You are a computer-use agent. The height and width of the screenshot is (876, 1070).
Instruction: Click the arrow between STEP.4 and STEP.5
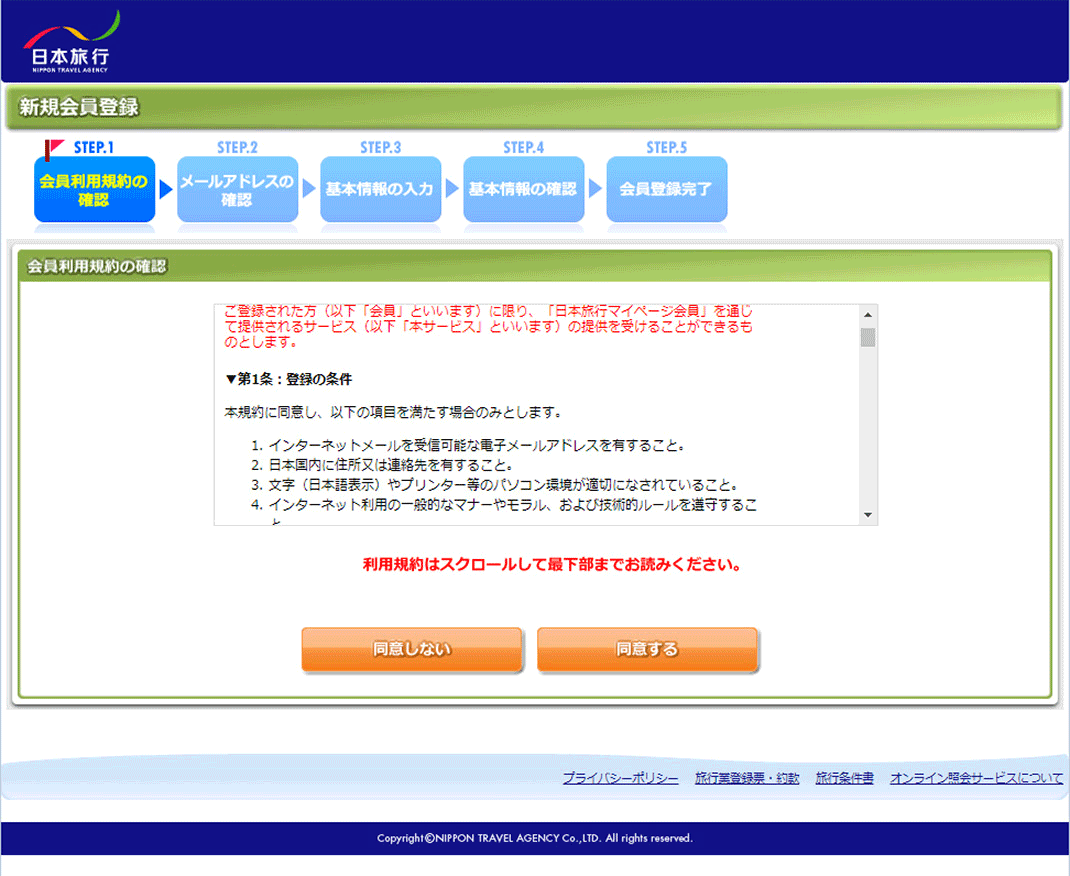pos(595,189)
